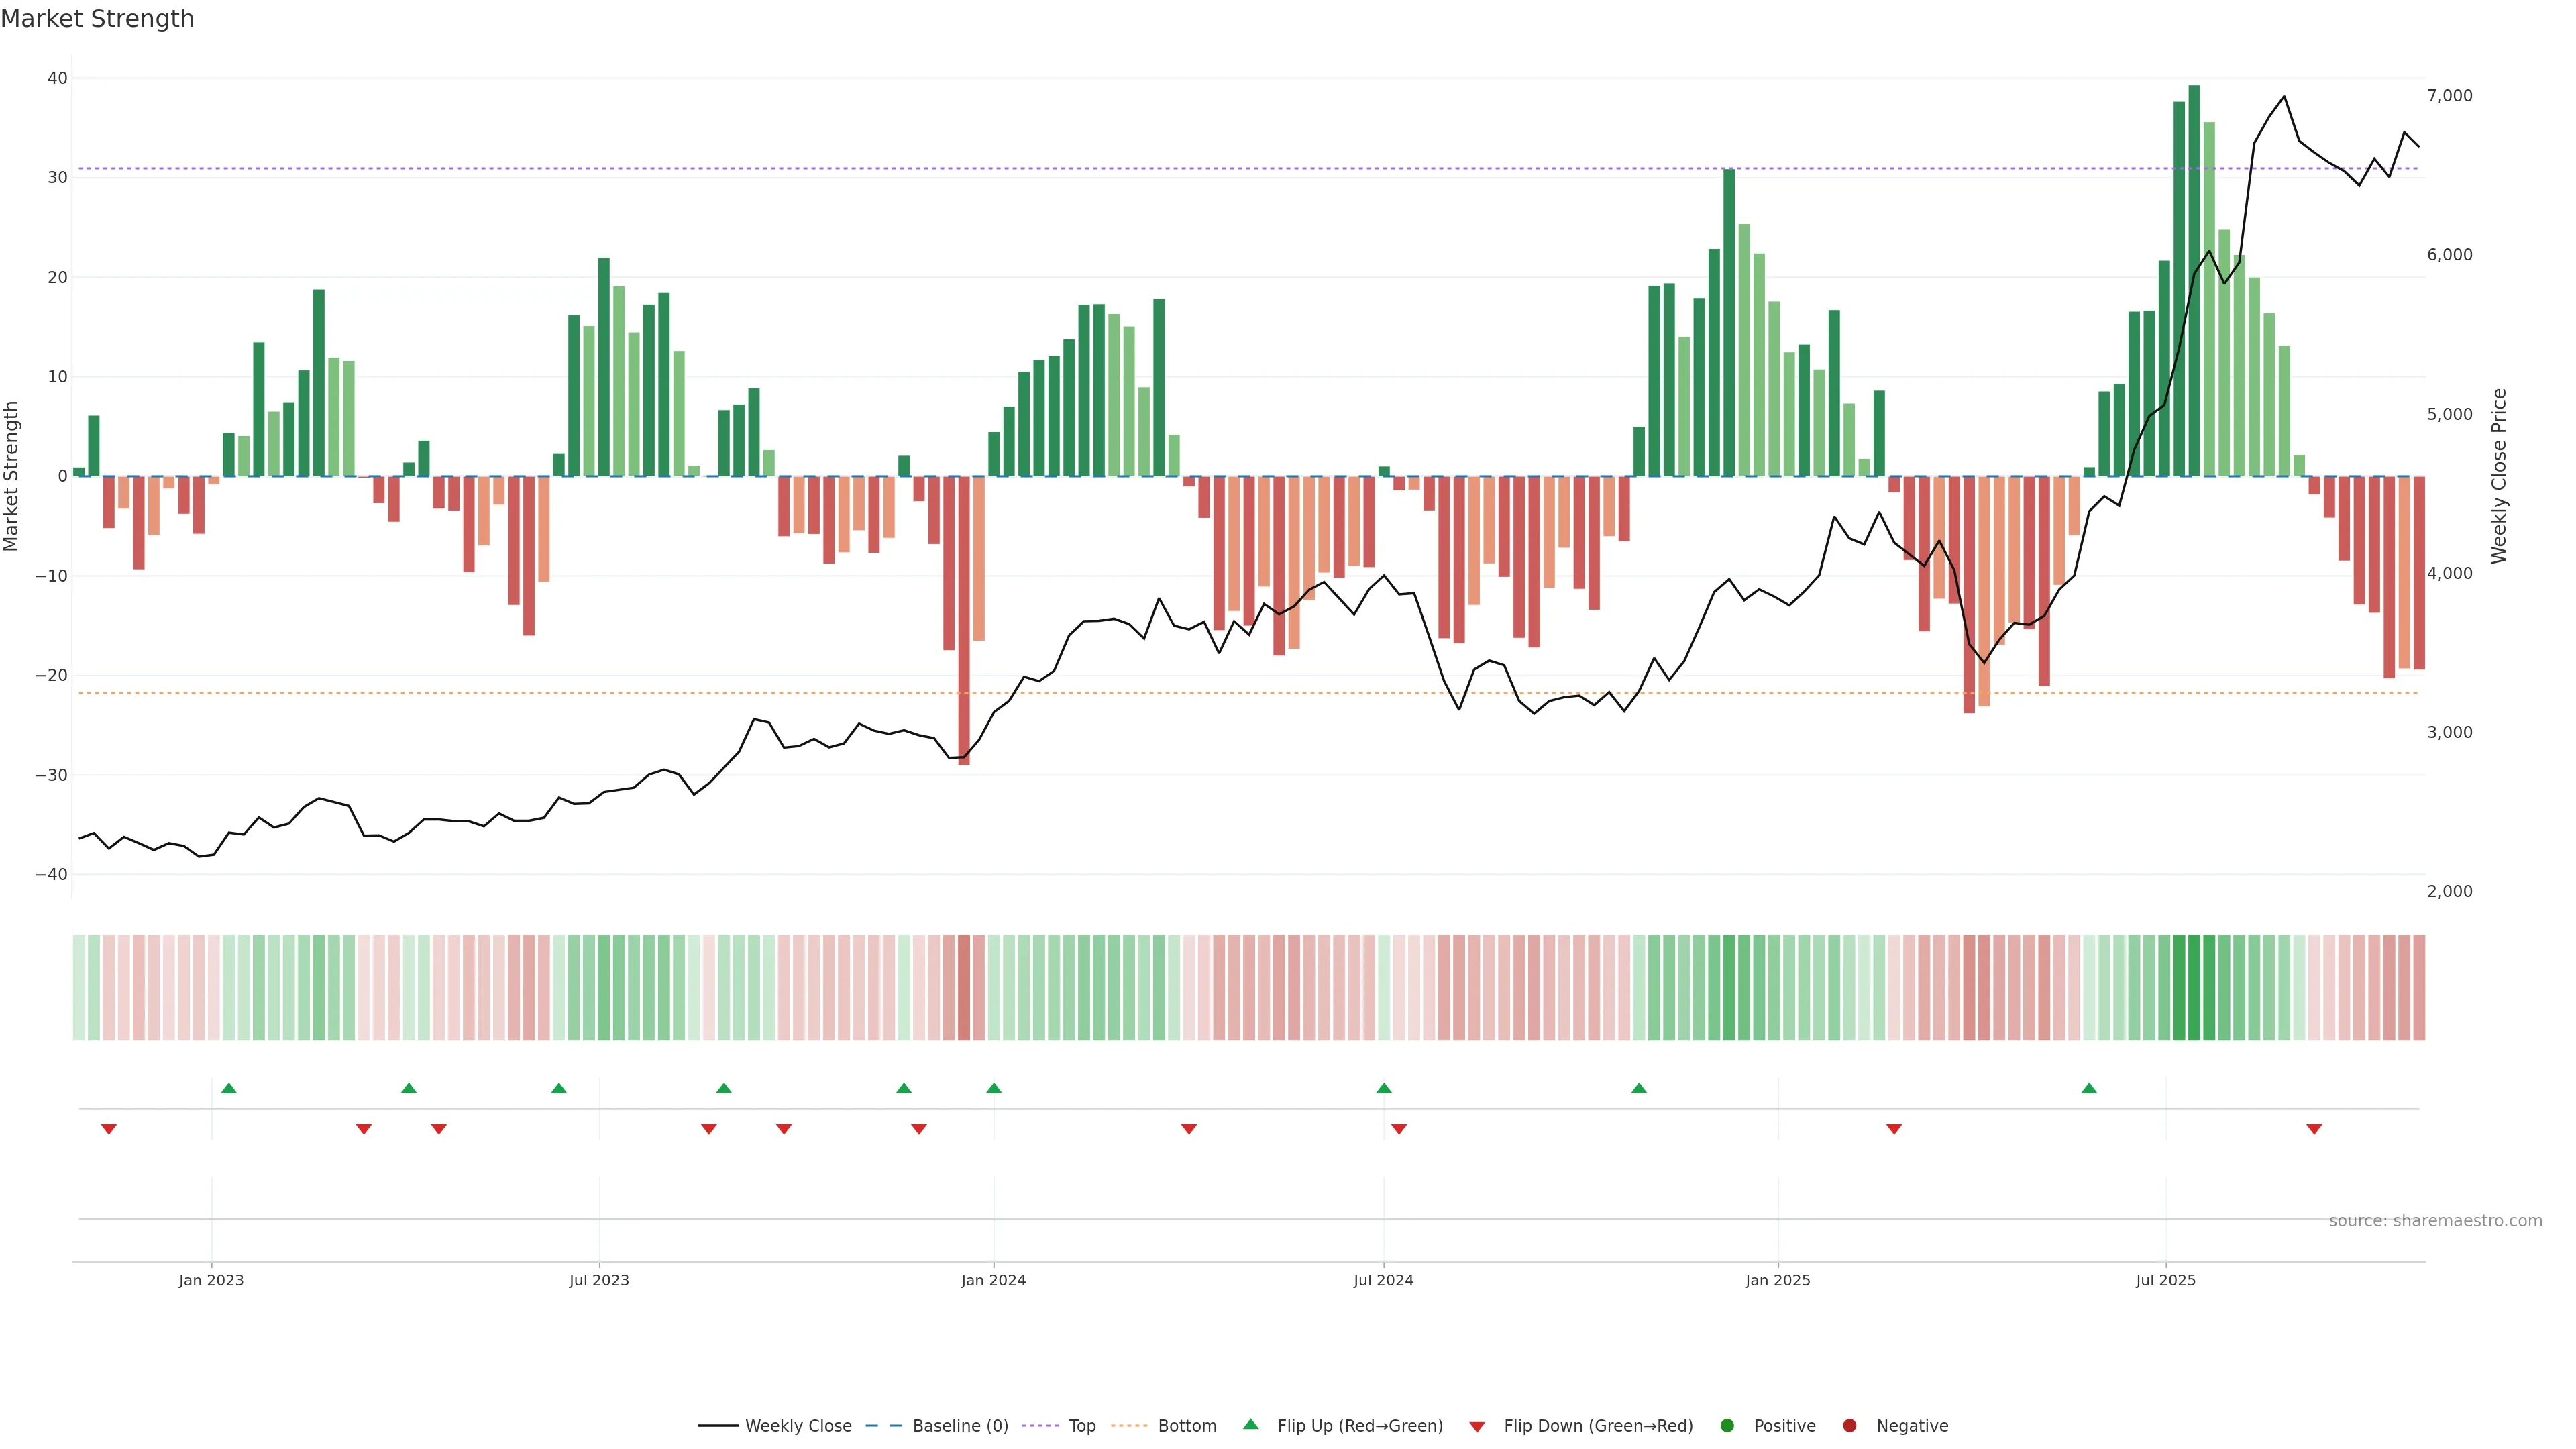
Task: Click flip up marker at Jul 2024
Action: (x=1384, y=1088)
